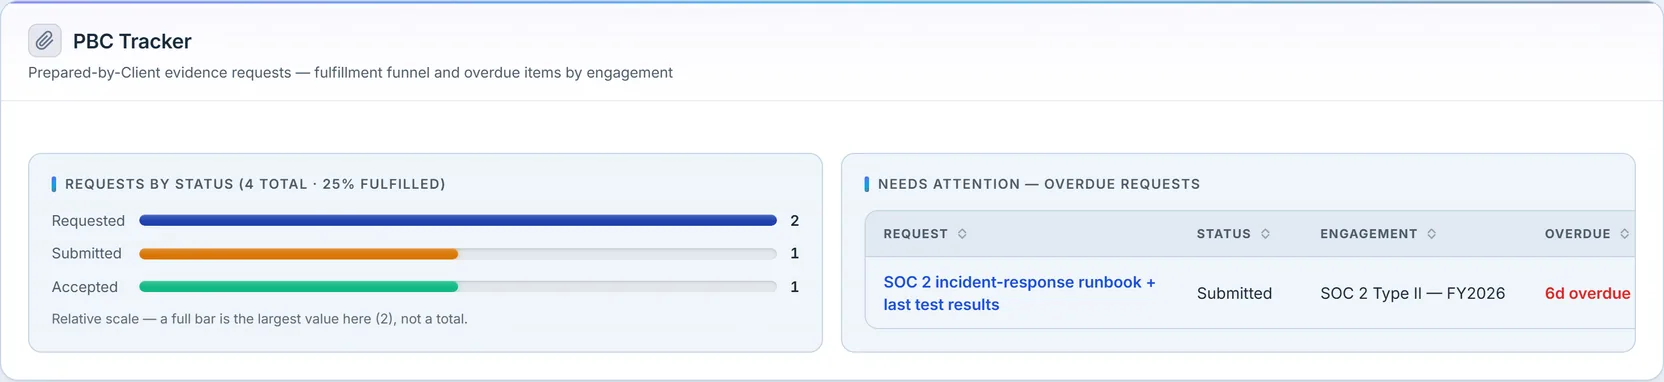
Task: Click the paperclip PBC Tracker icon
Action: [44, 41]
